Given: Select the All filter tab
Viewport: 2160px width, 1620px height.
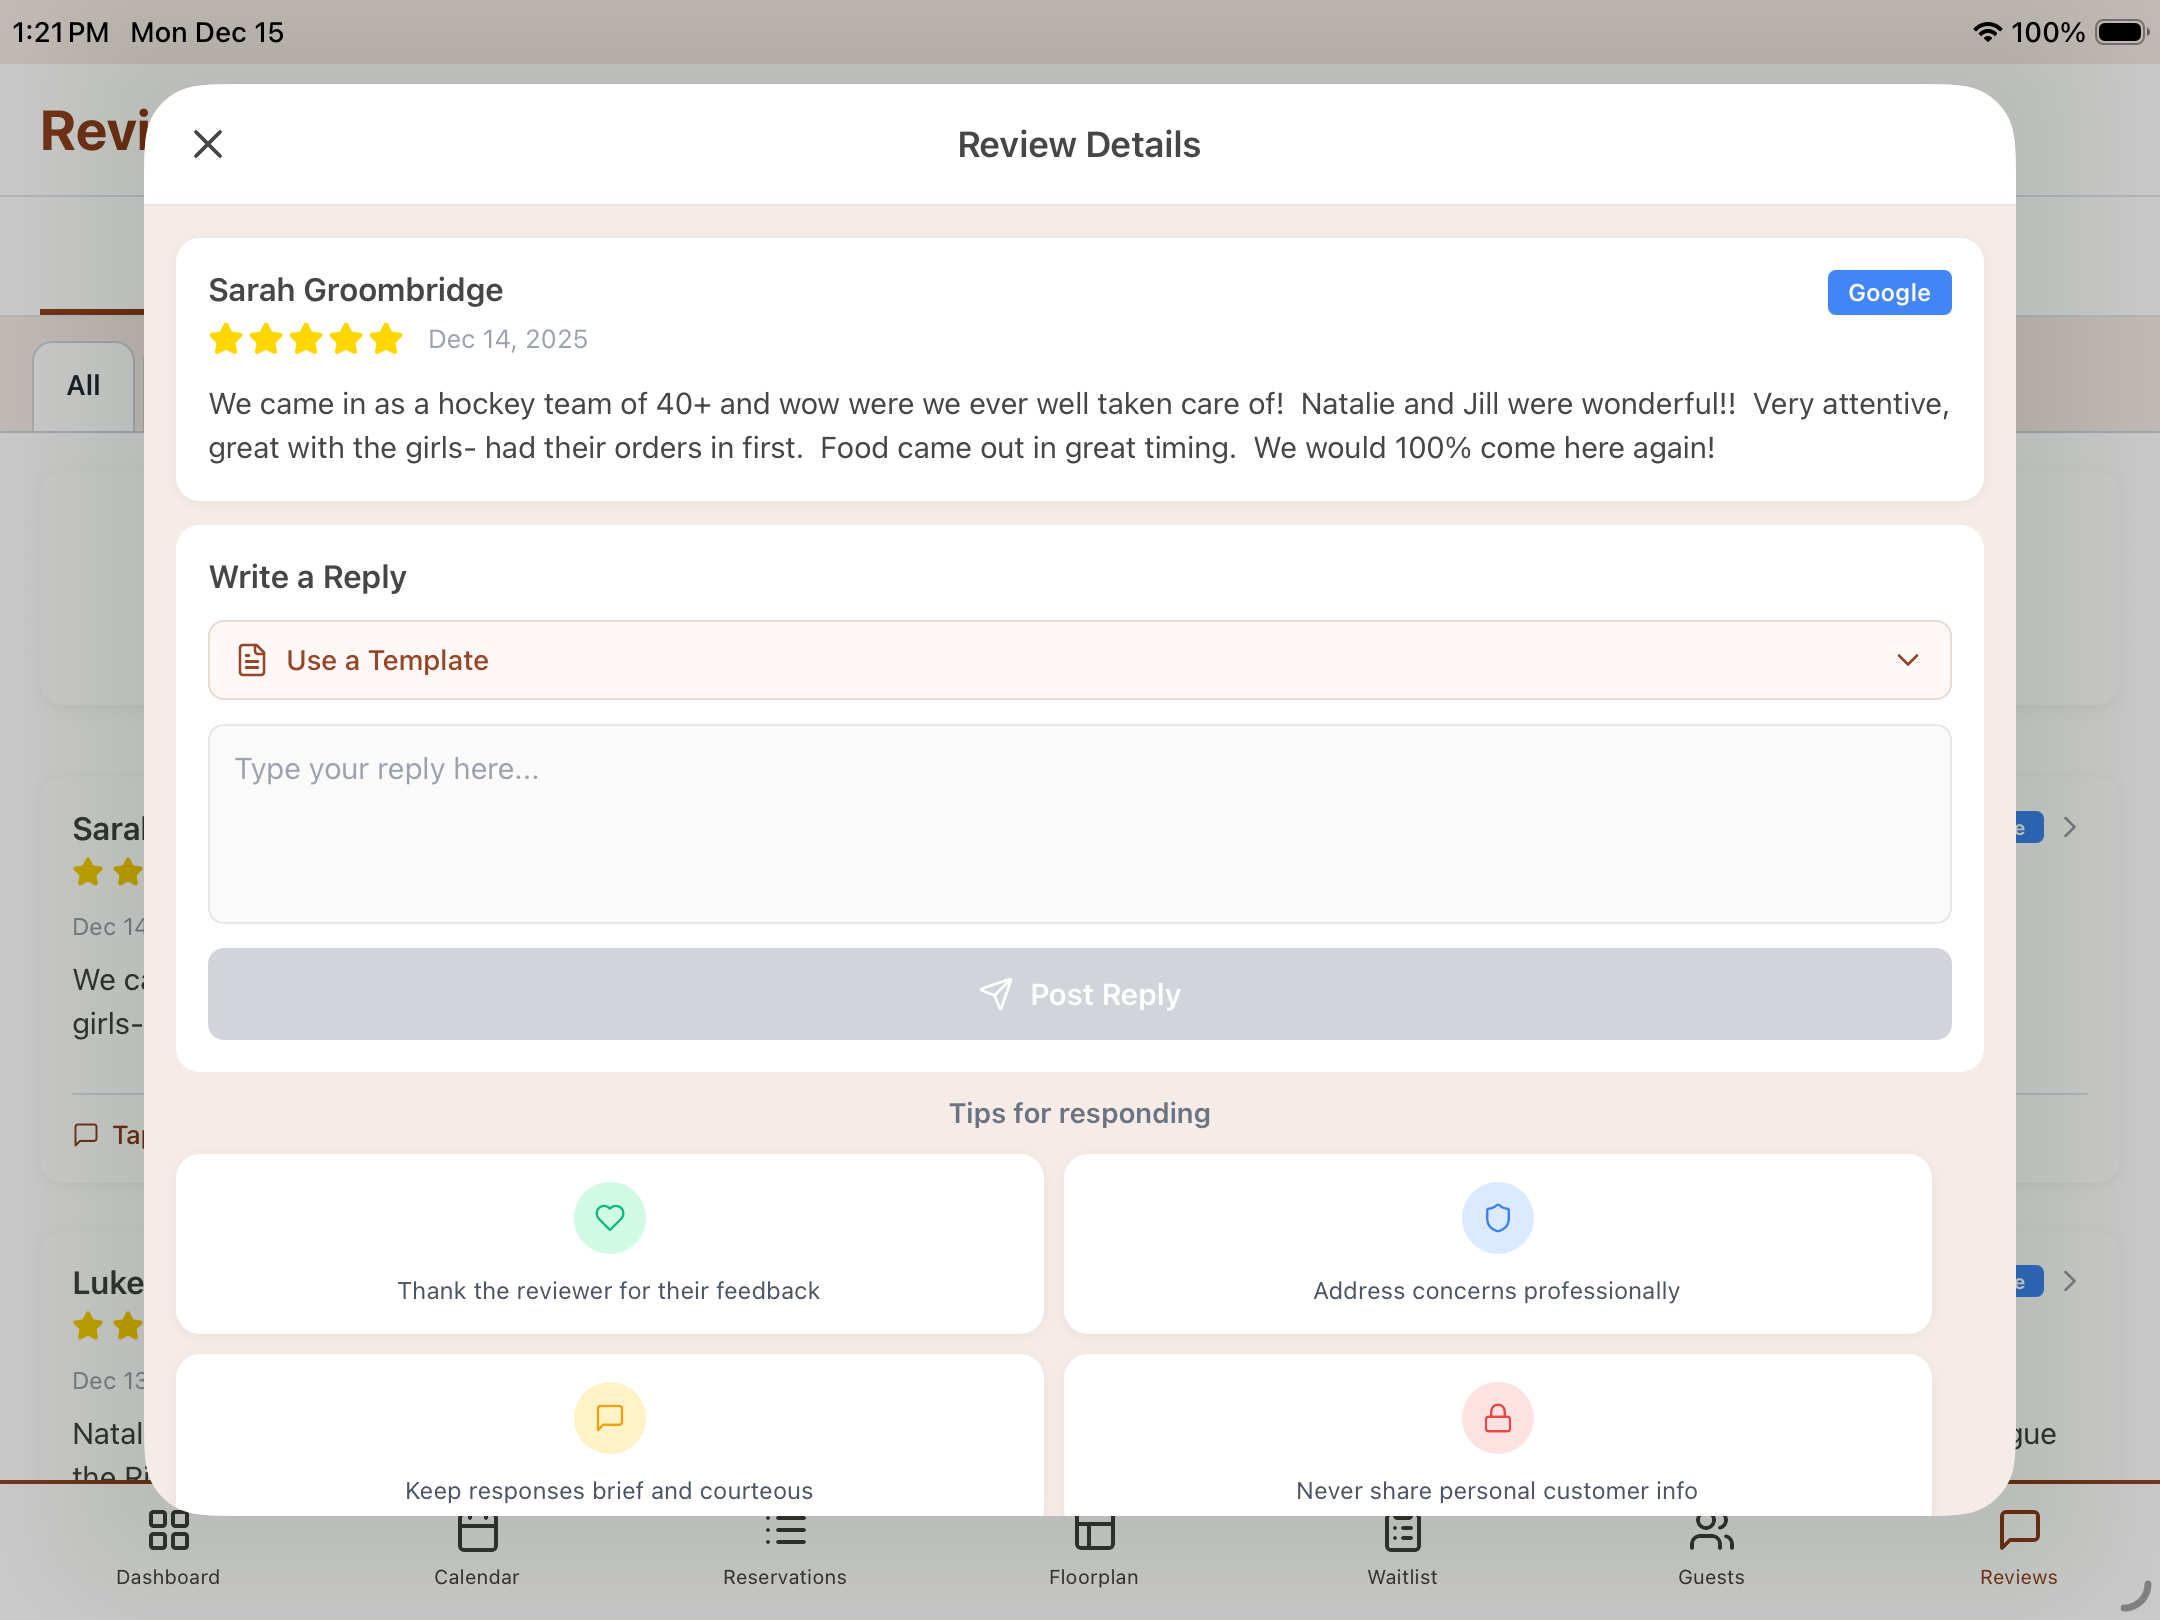Looking at the screenshot, I should [x=84, y=386].
